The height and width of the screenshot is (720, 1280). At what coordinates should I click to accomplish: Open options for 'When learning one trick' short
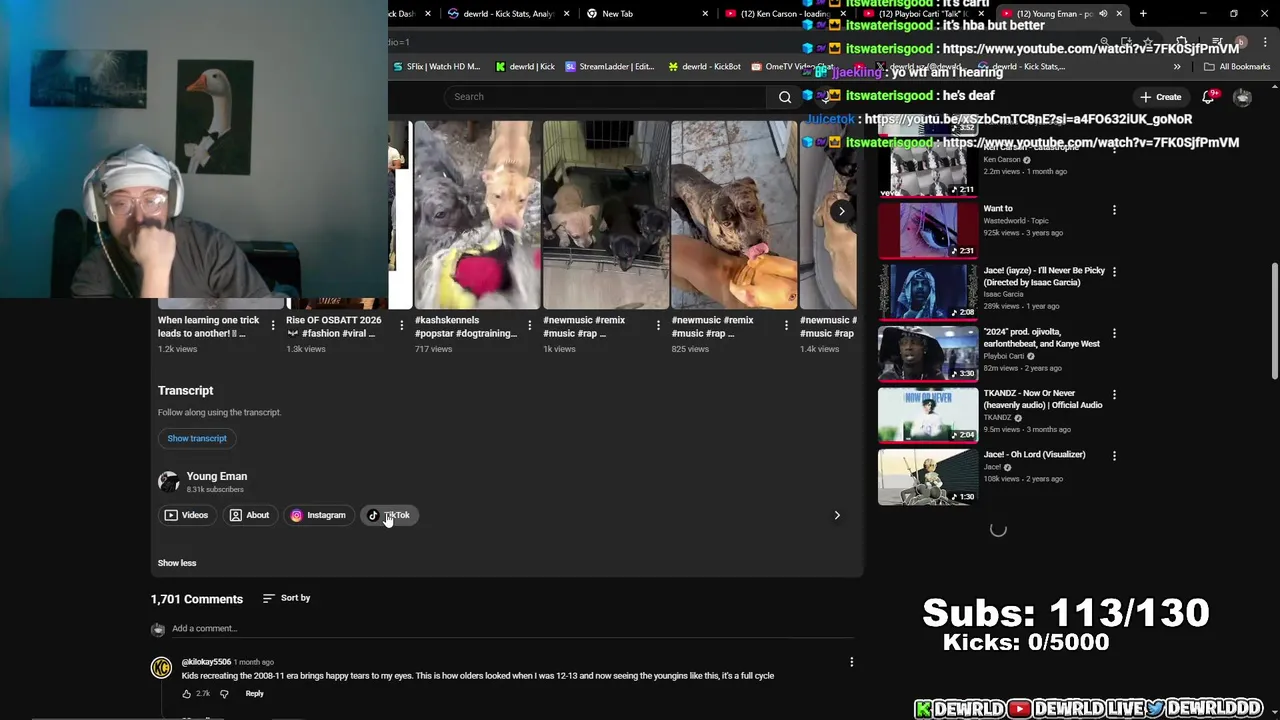(273, 326)
